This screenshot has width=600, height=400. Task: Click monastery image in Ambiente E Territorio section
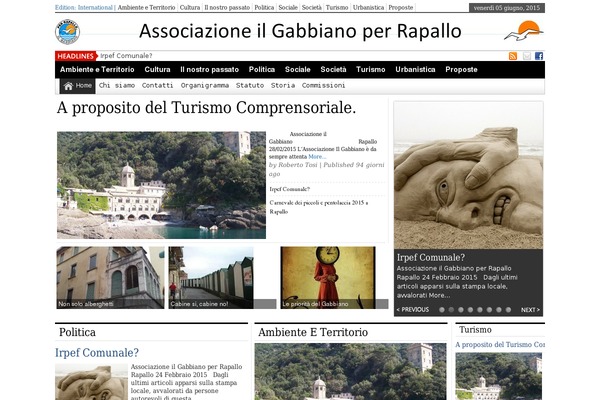[x=351, y=372]
